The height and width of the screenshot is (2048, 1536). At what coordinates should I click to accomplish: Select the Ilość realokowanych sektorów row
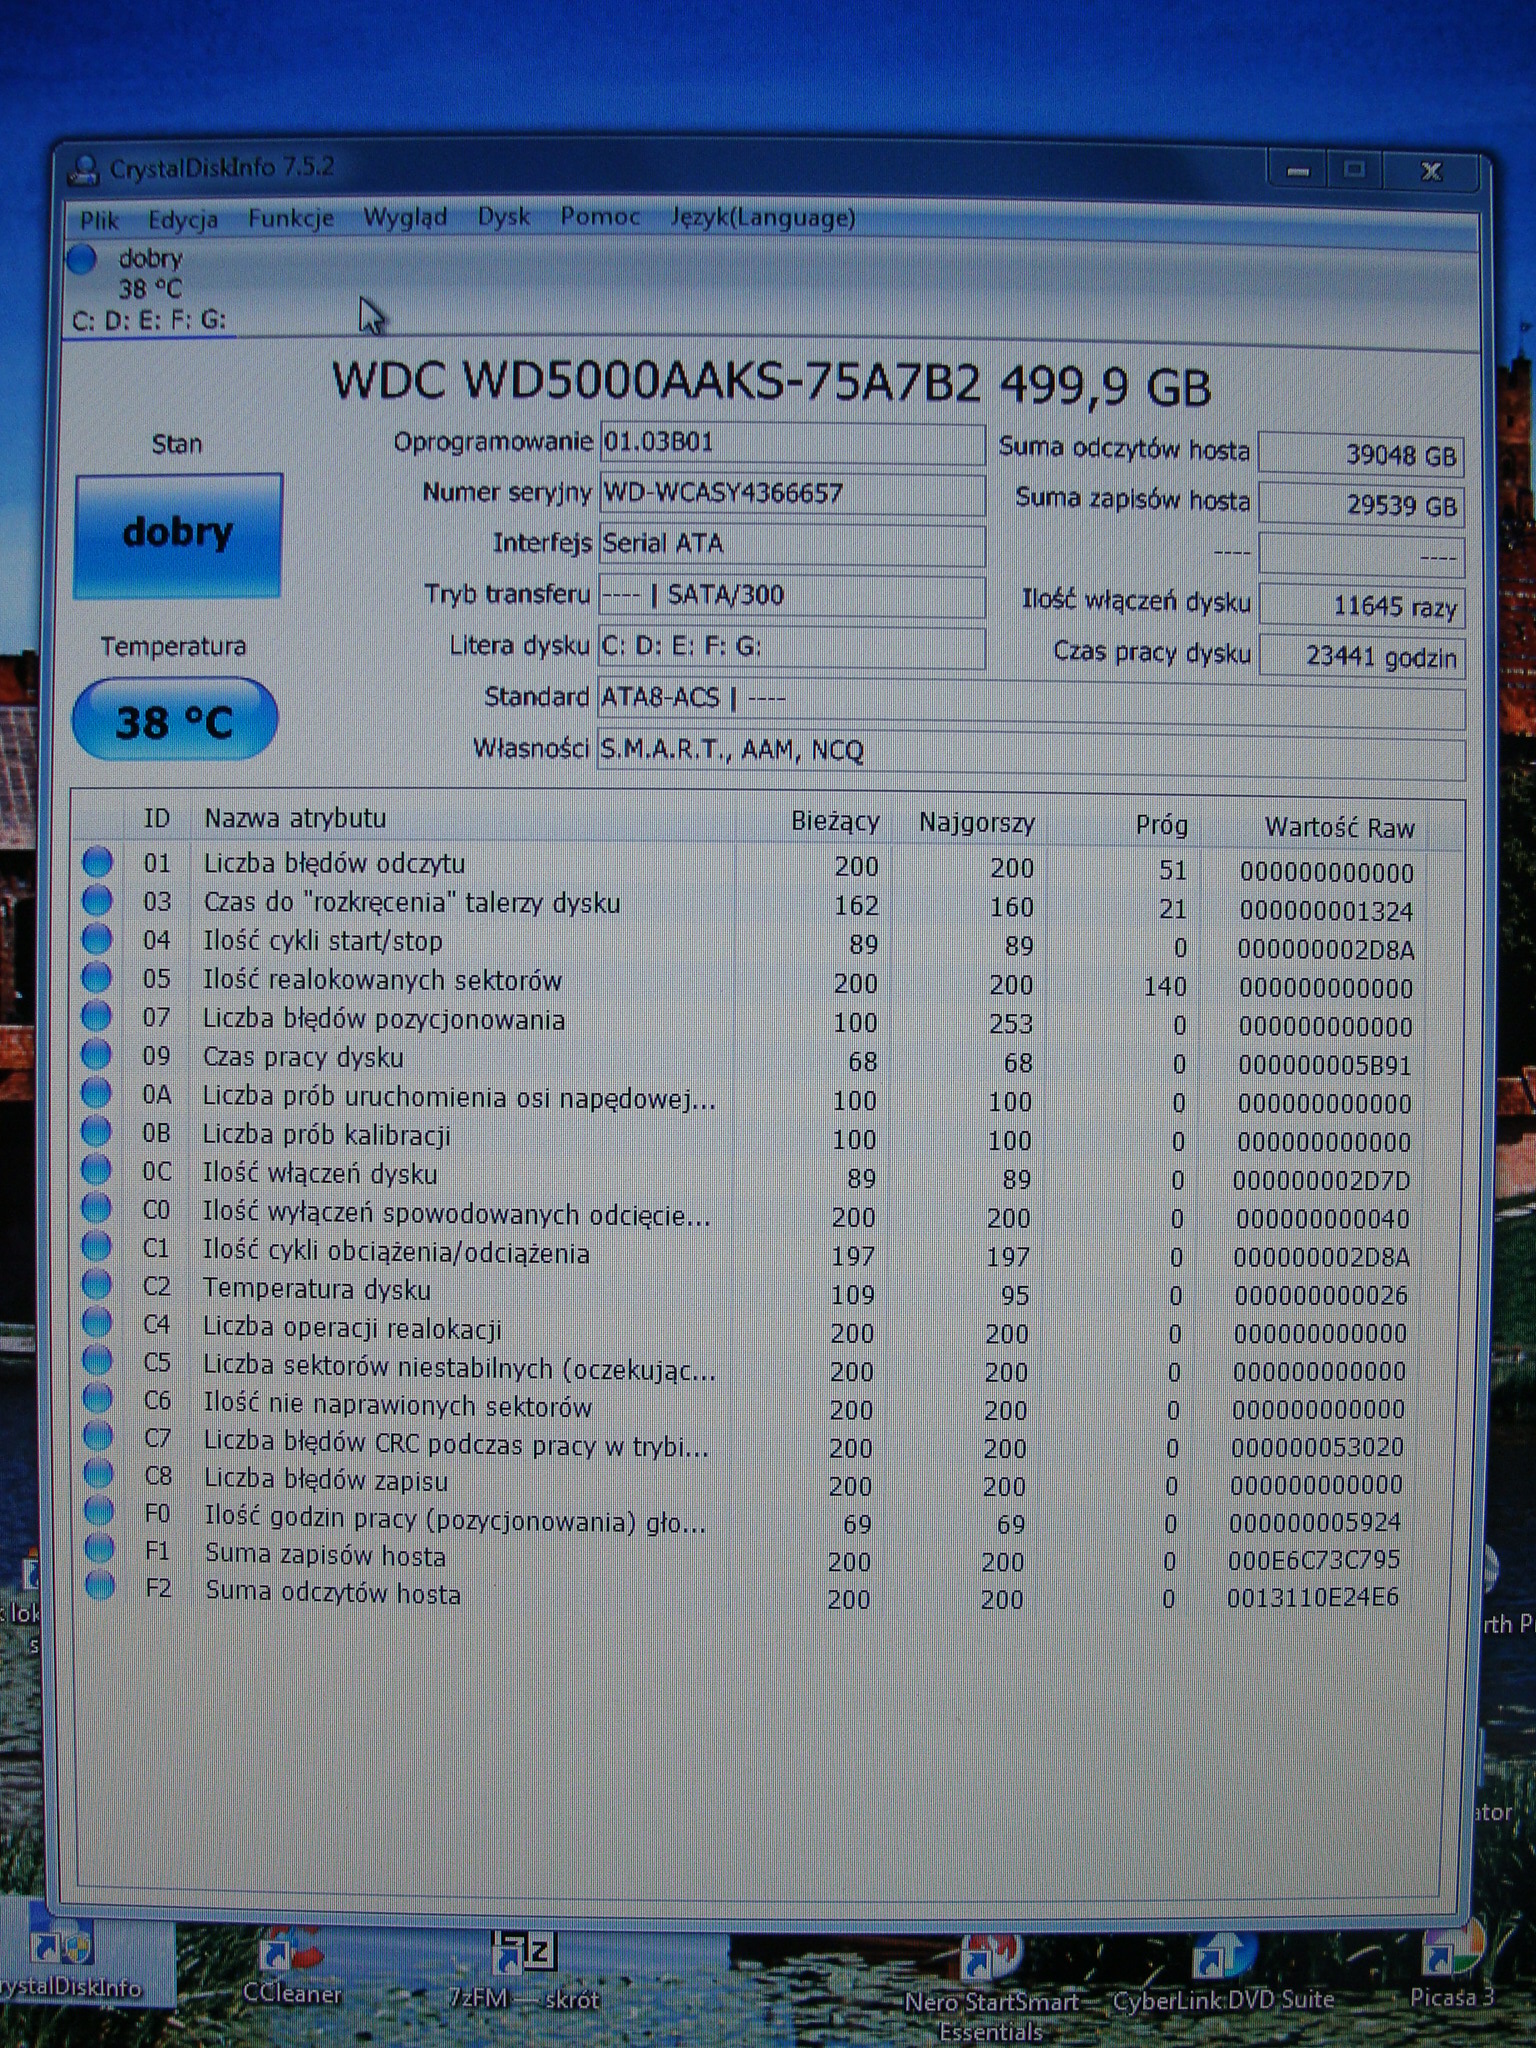[750, 982]
